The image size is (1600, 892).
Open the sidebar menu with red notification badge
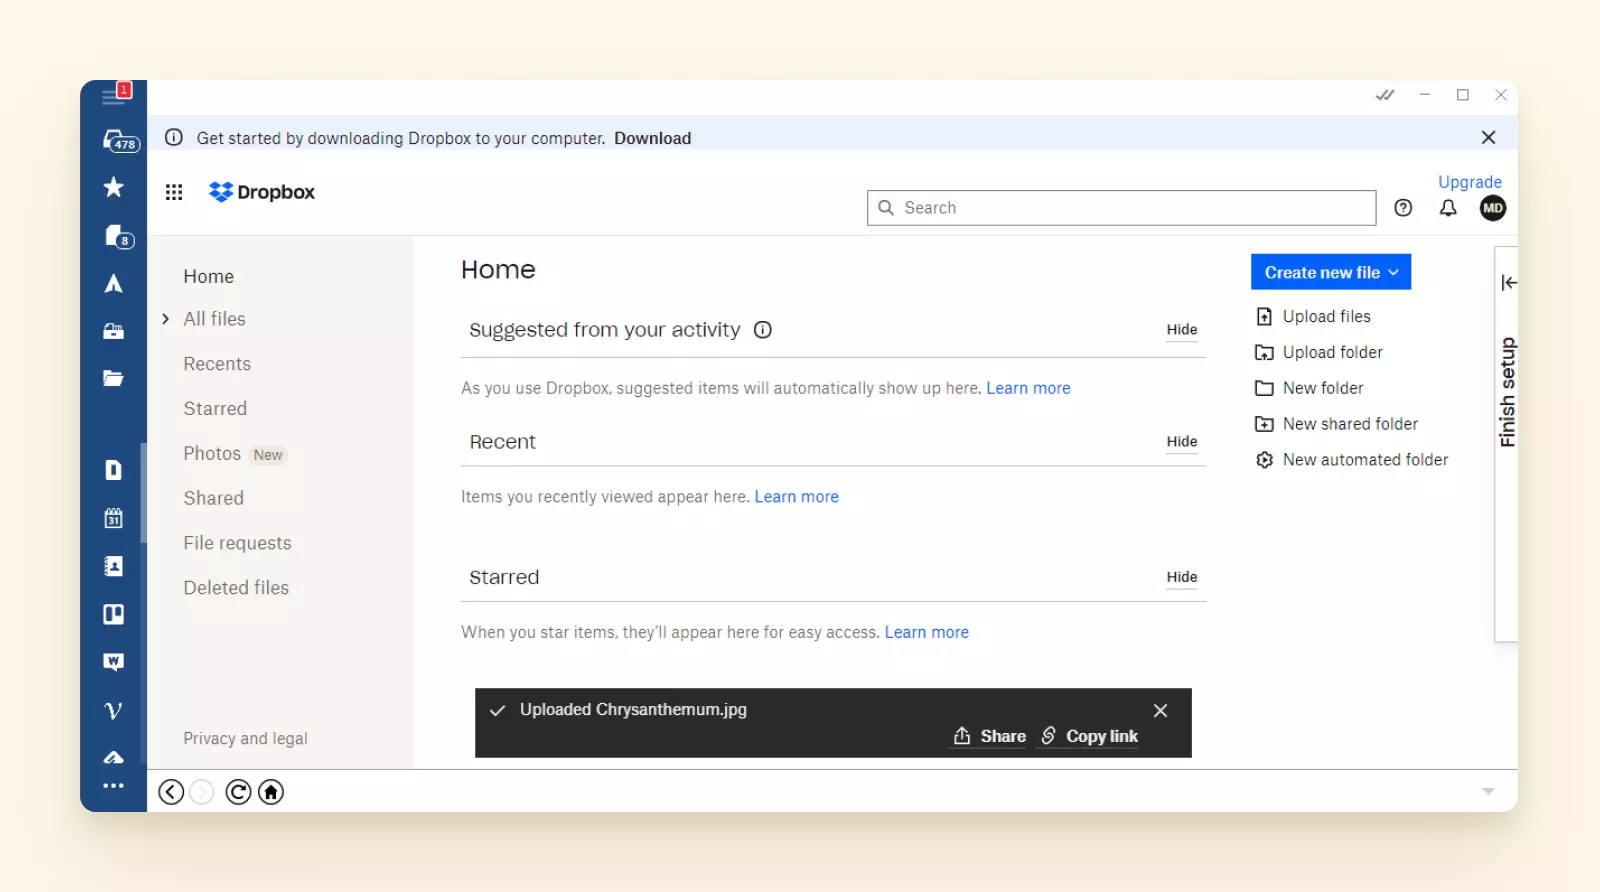115,95
